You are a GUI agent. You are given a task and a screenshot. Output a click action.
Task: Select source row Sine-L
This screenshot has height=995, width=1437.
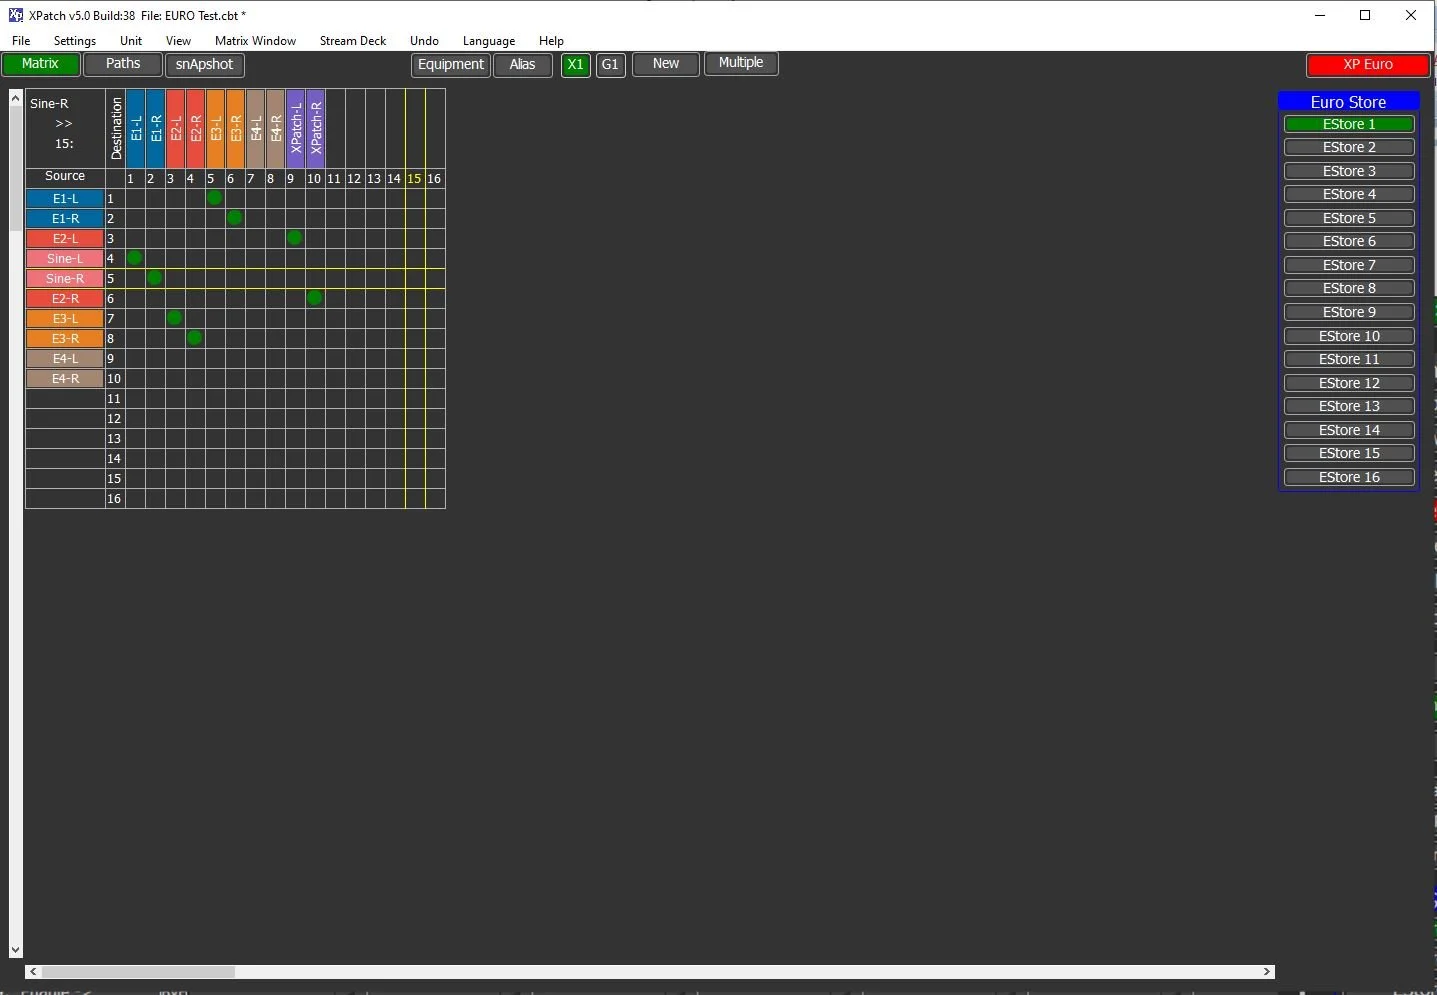coord(65,259)
